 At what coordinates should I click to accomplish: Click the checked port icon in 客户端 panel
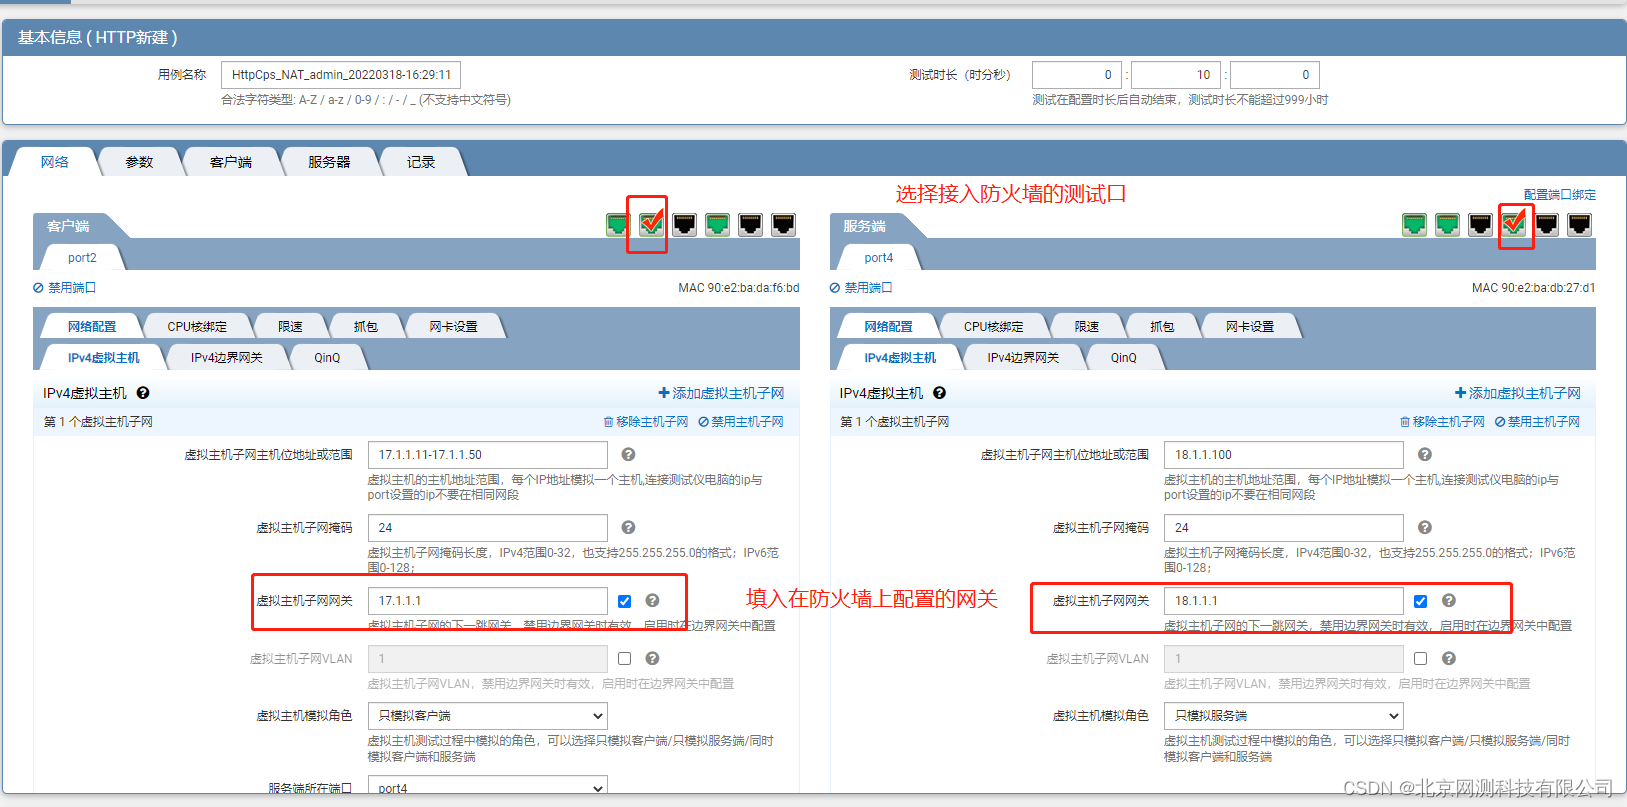[651, 224]
